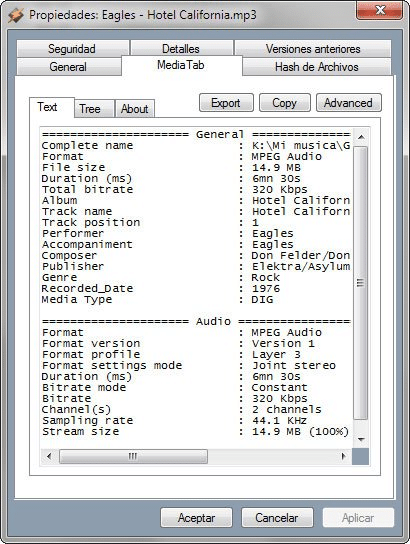Click the horizontal scrollbar right arrow

[x=343, y=456]
